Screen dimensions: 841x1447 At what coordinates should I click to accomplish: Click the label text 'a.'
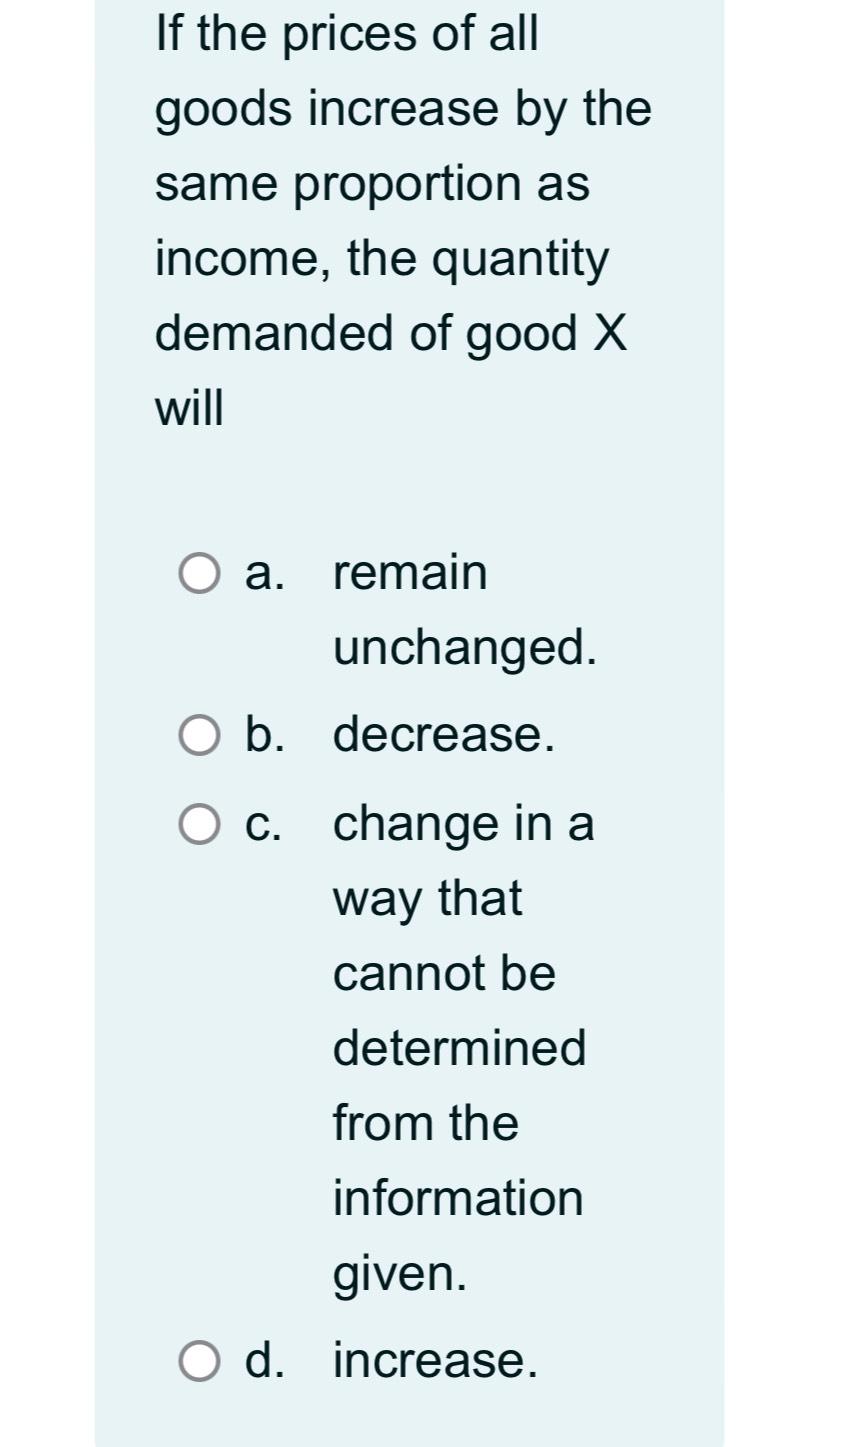coord(262,572)
